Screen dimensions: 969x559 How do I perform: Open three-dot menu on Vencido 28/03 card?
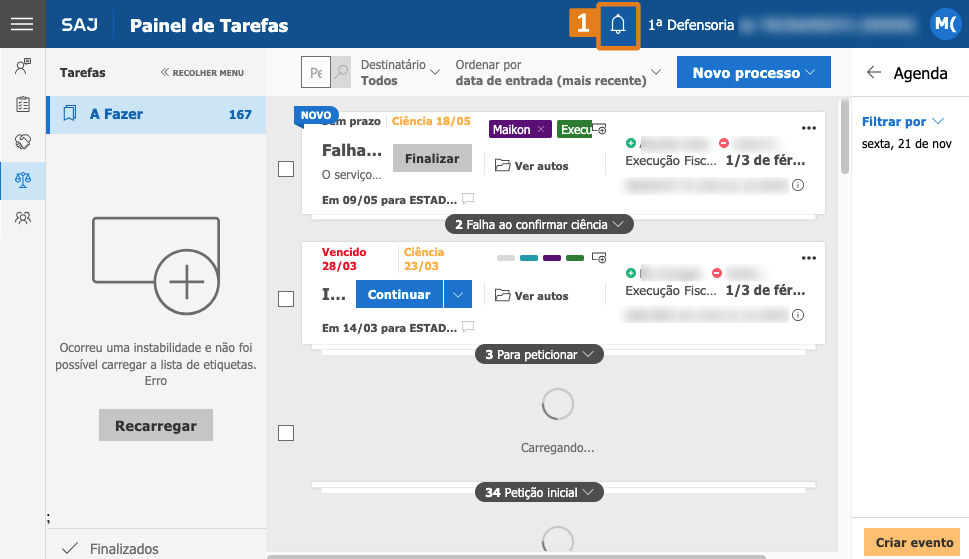point(808,258)
